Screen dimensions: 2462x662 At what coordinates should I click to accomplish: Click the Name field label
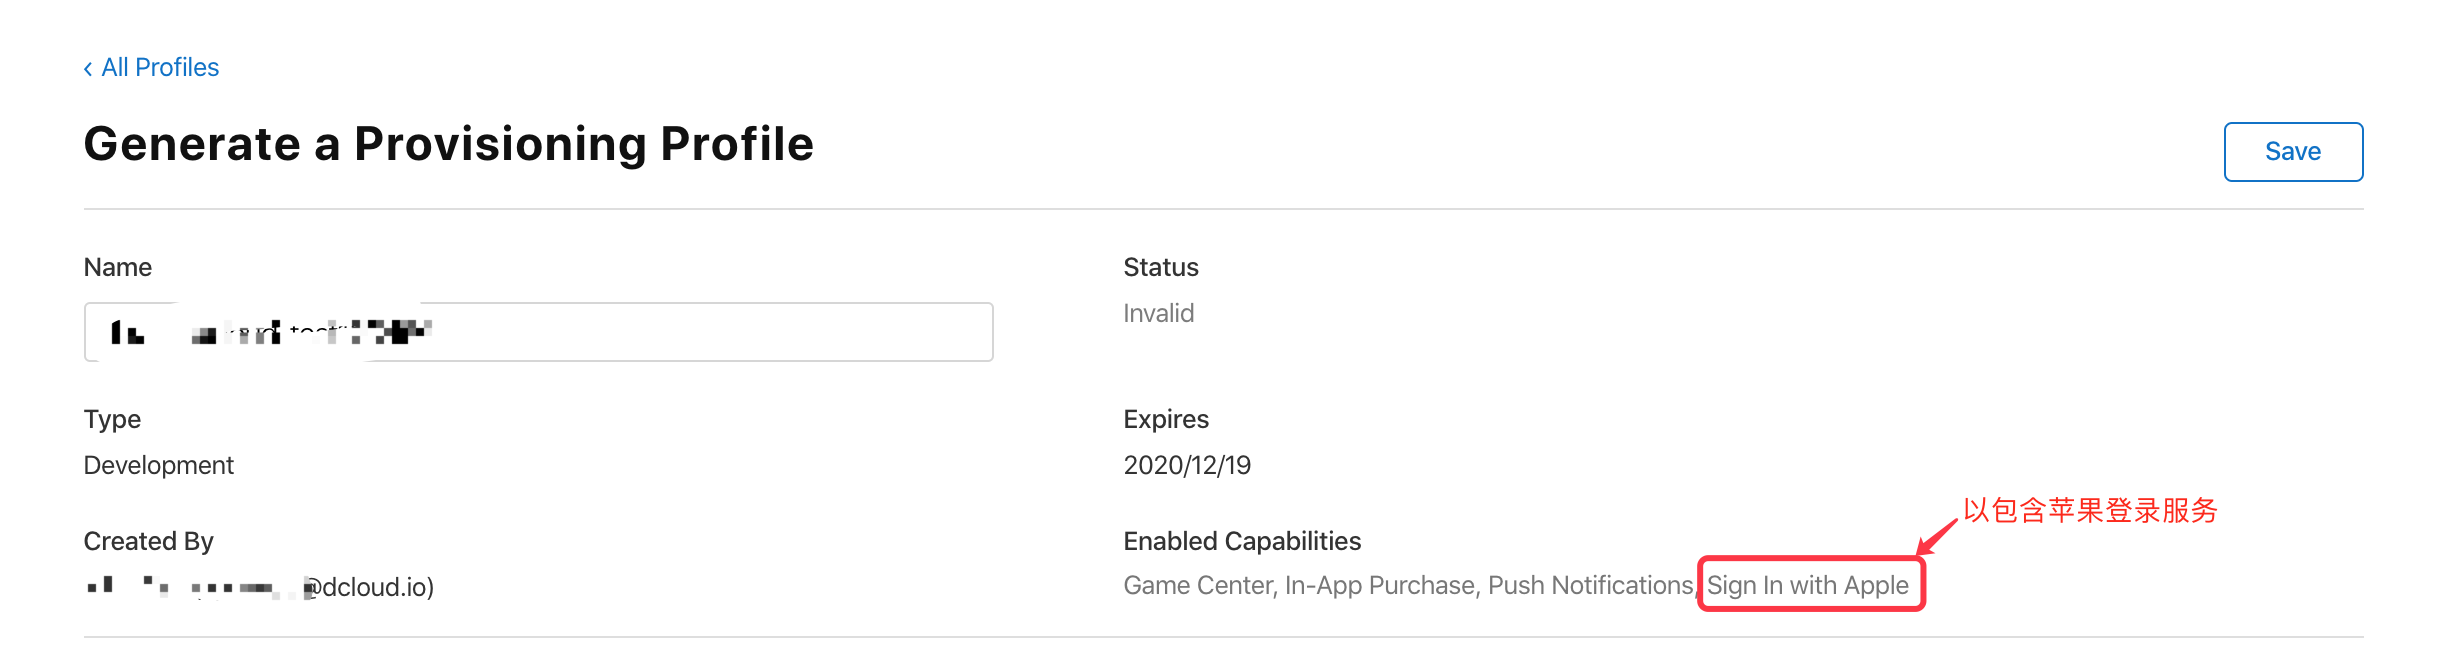(x=118, y=267)
